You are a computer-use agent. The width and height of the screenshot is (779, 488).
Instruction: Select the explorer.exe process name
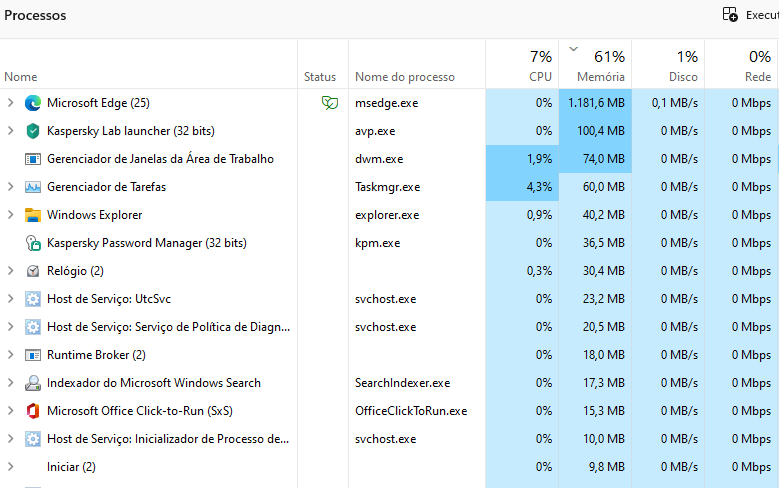(x=387, y=215)
